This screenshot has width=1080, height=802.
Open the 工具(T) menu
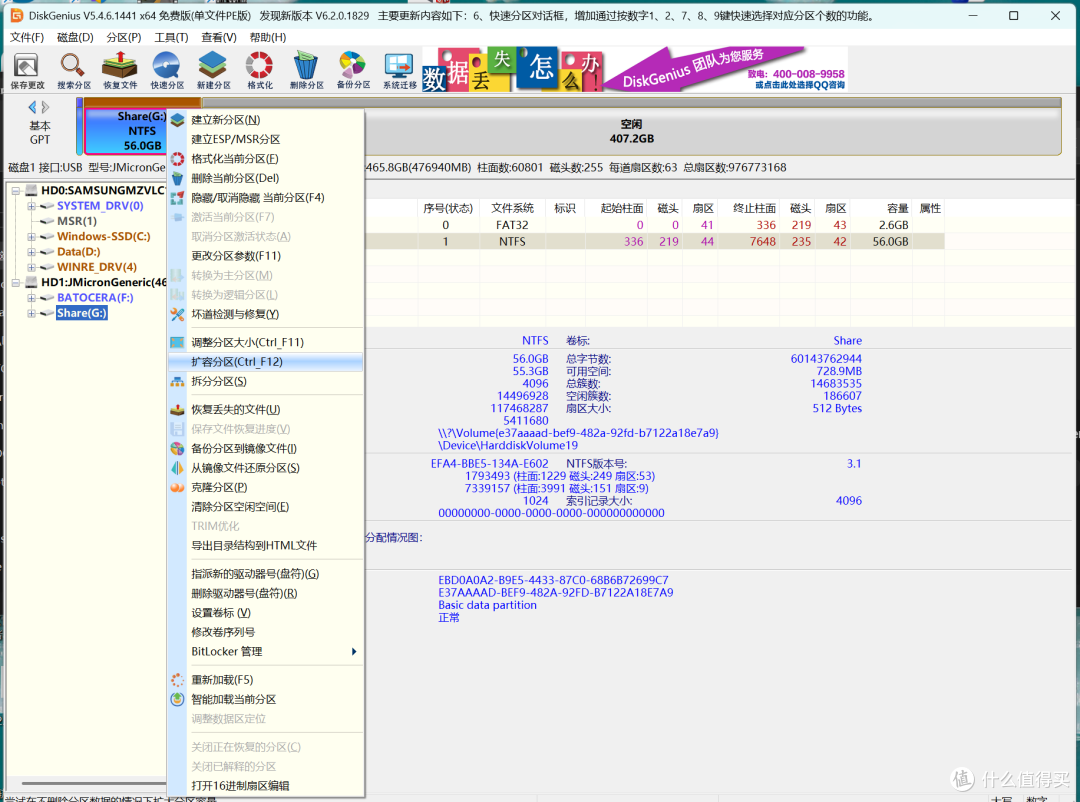(x=172, y=37)
